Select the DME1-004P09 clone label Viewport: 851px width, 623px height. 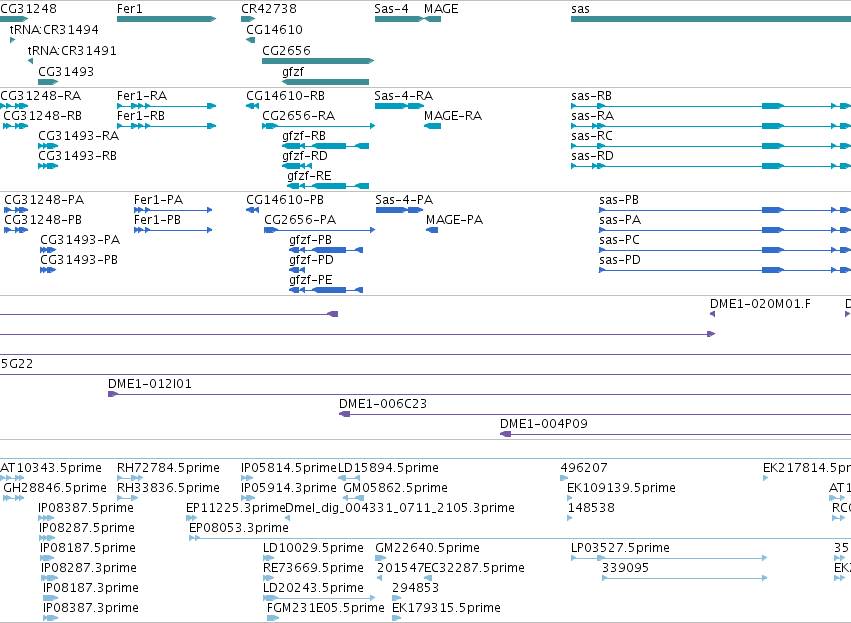click(x=544, y=424)
